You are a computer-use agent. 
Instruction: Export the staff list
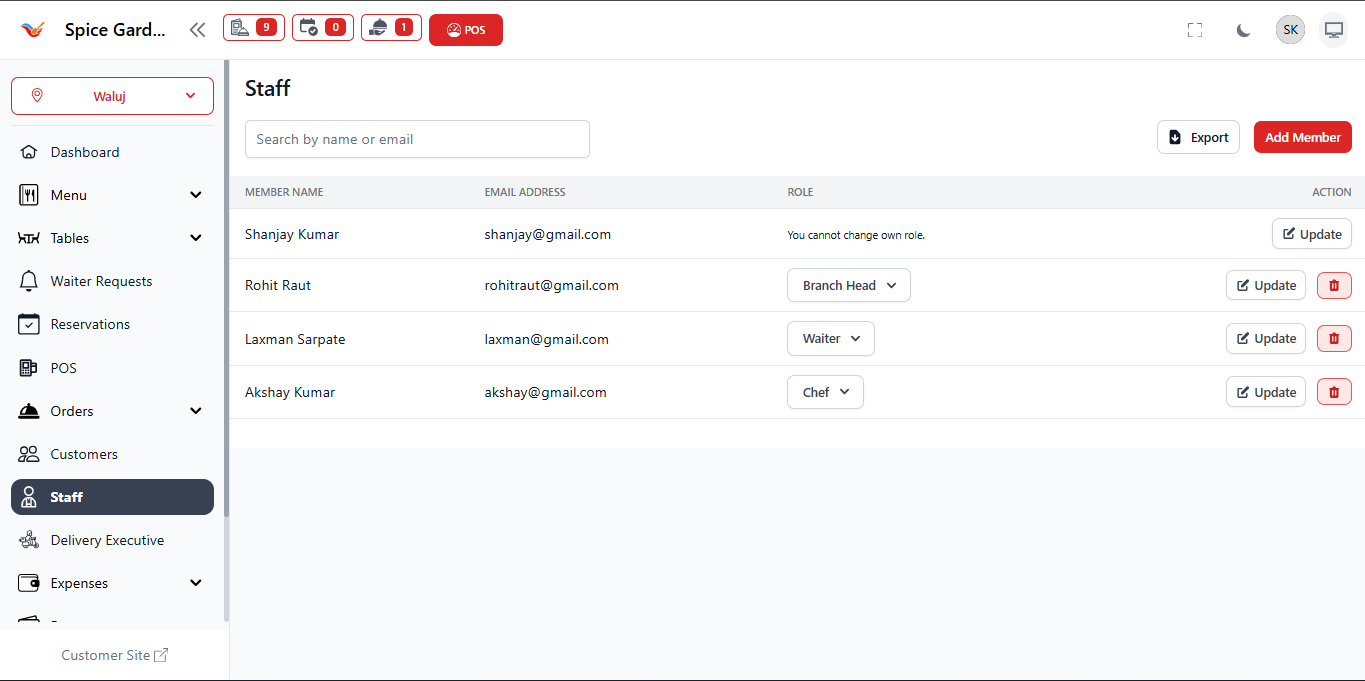pyautogui.click(x=1197, y=137)
